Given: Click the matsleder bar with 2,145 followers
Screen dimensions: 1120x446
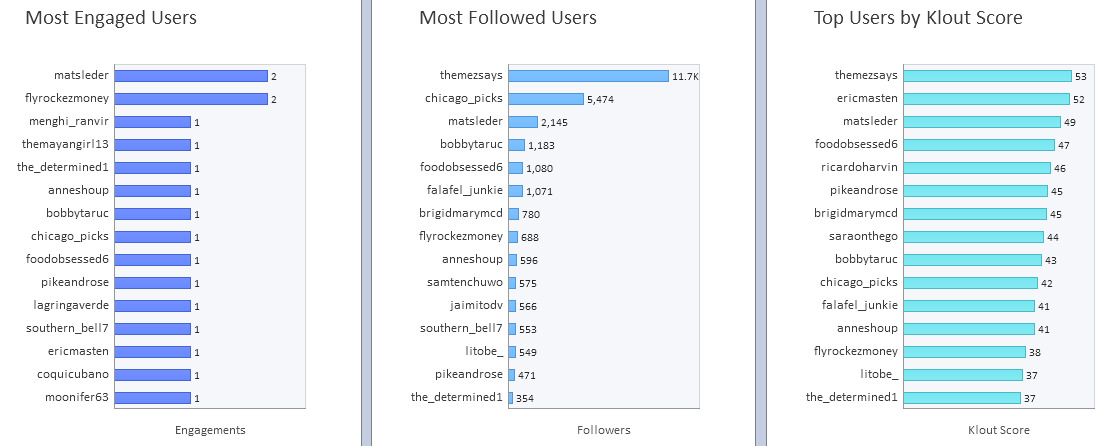Looking at the screenshot, I should 523,122.
